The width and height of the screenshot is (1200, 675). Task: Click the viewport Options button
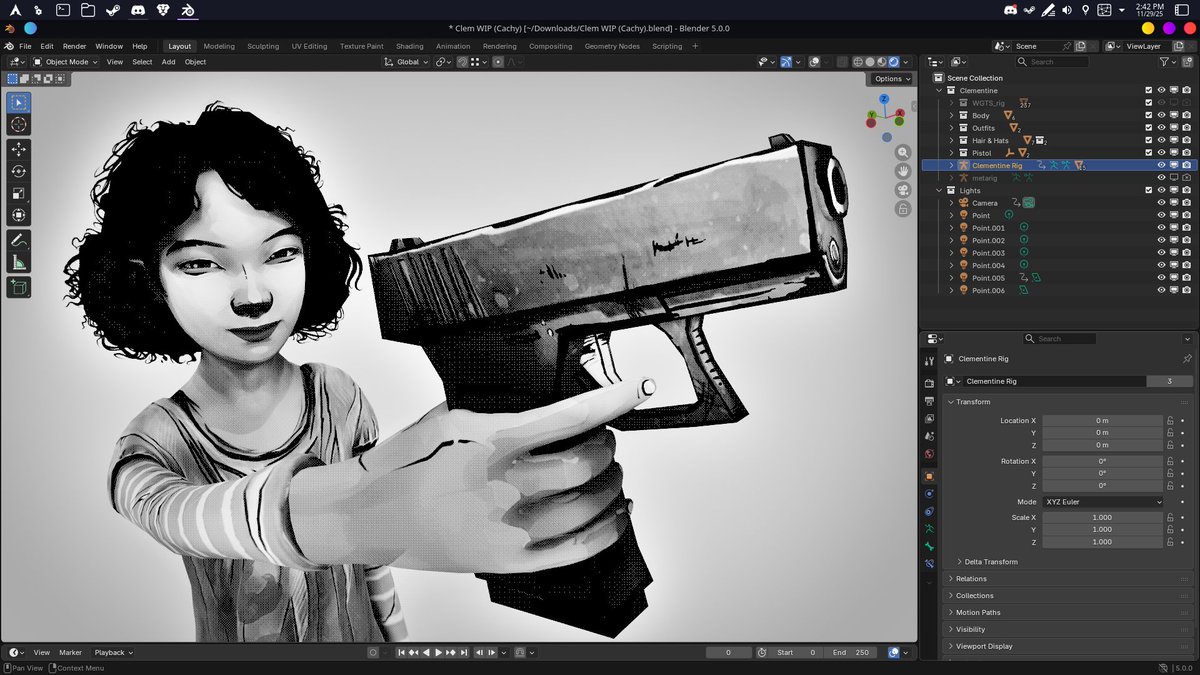coord(891,79)
